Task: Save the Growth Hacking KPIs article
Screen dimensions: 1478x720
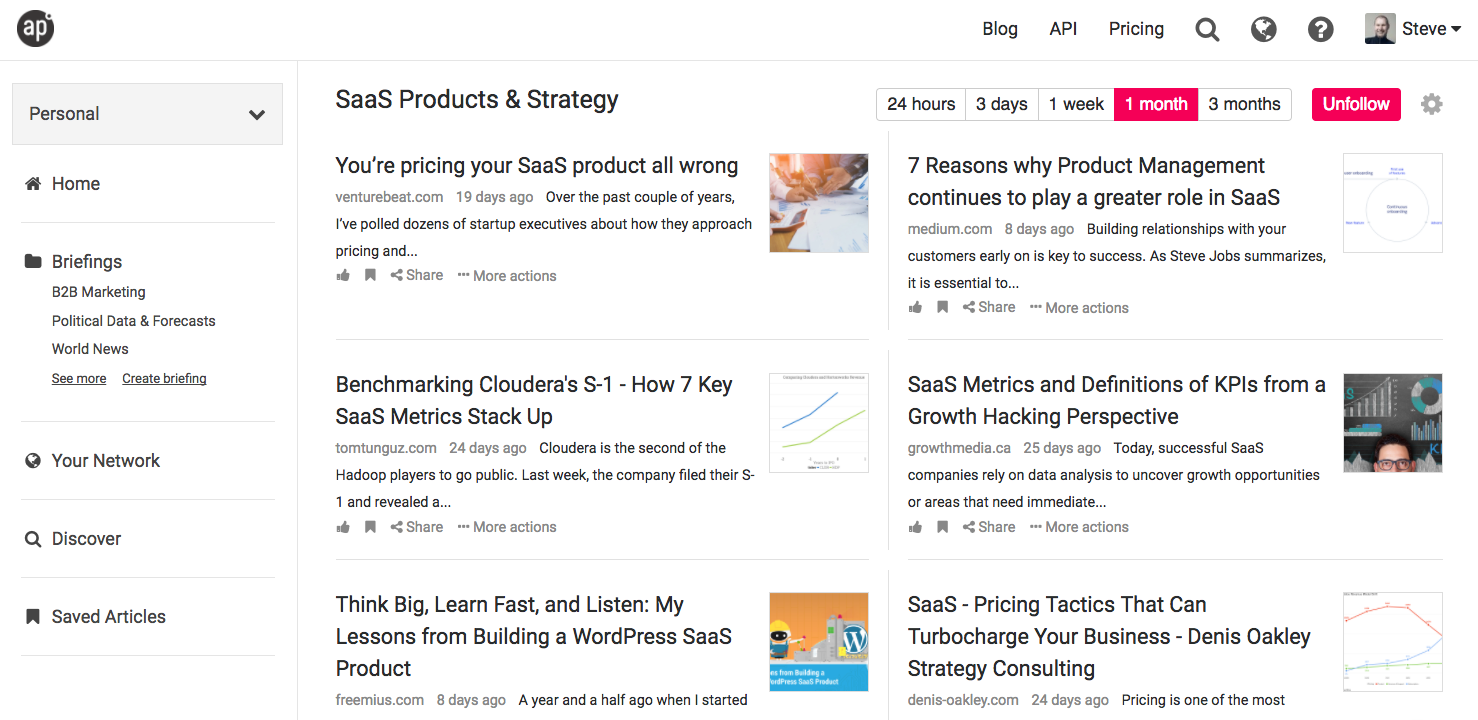Action: click(x=942, y=527)
